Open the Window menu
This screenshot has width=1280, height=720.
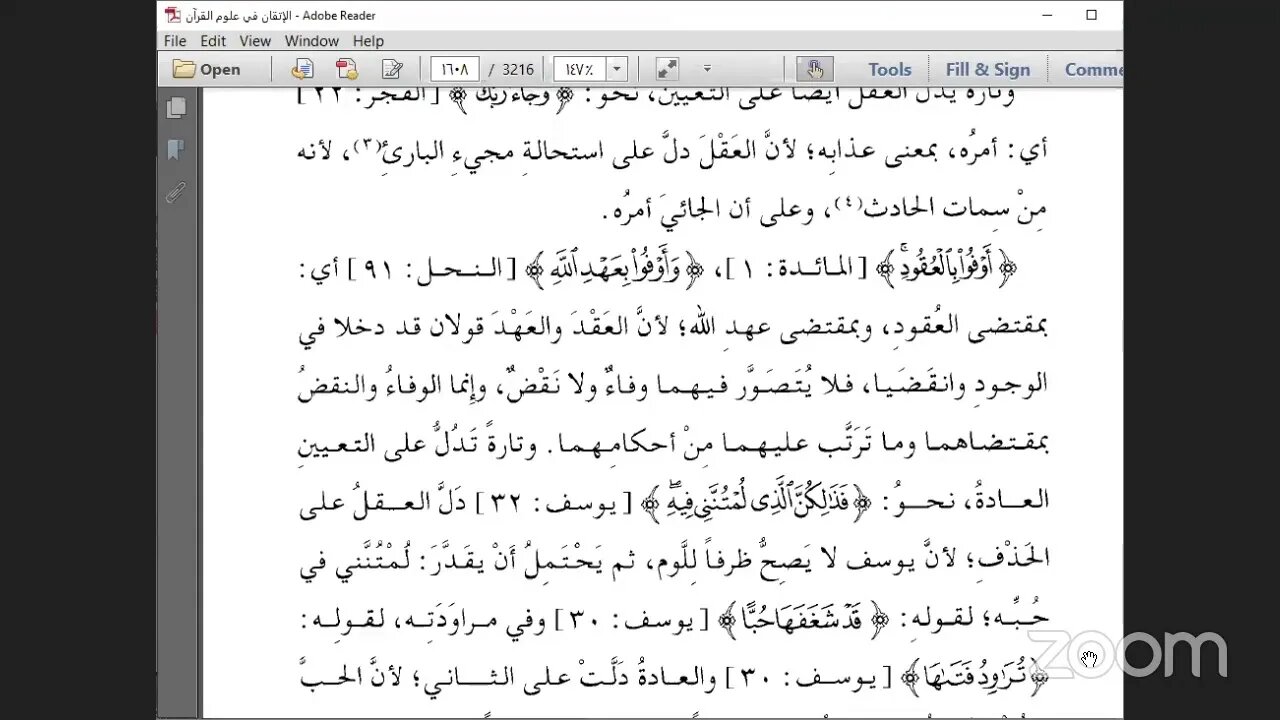click(x=312, y=41)
